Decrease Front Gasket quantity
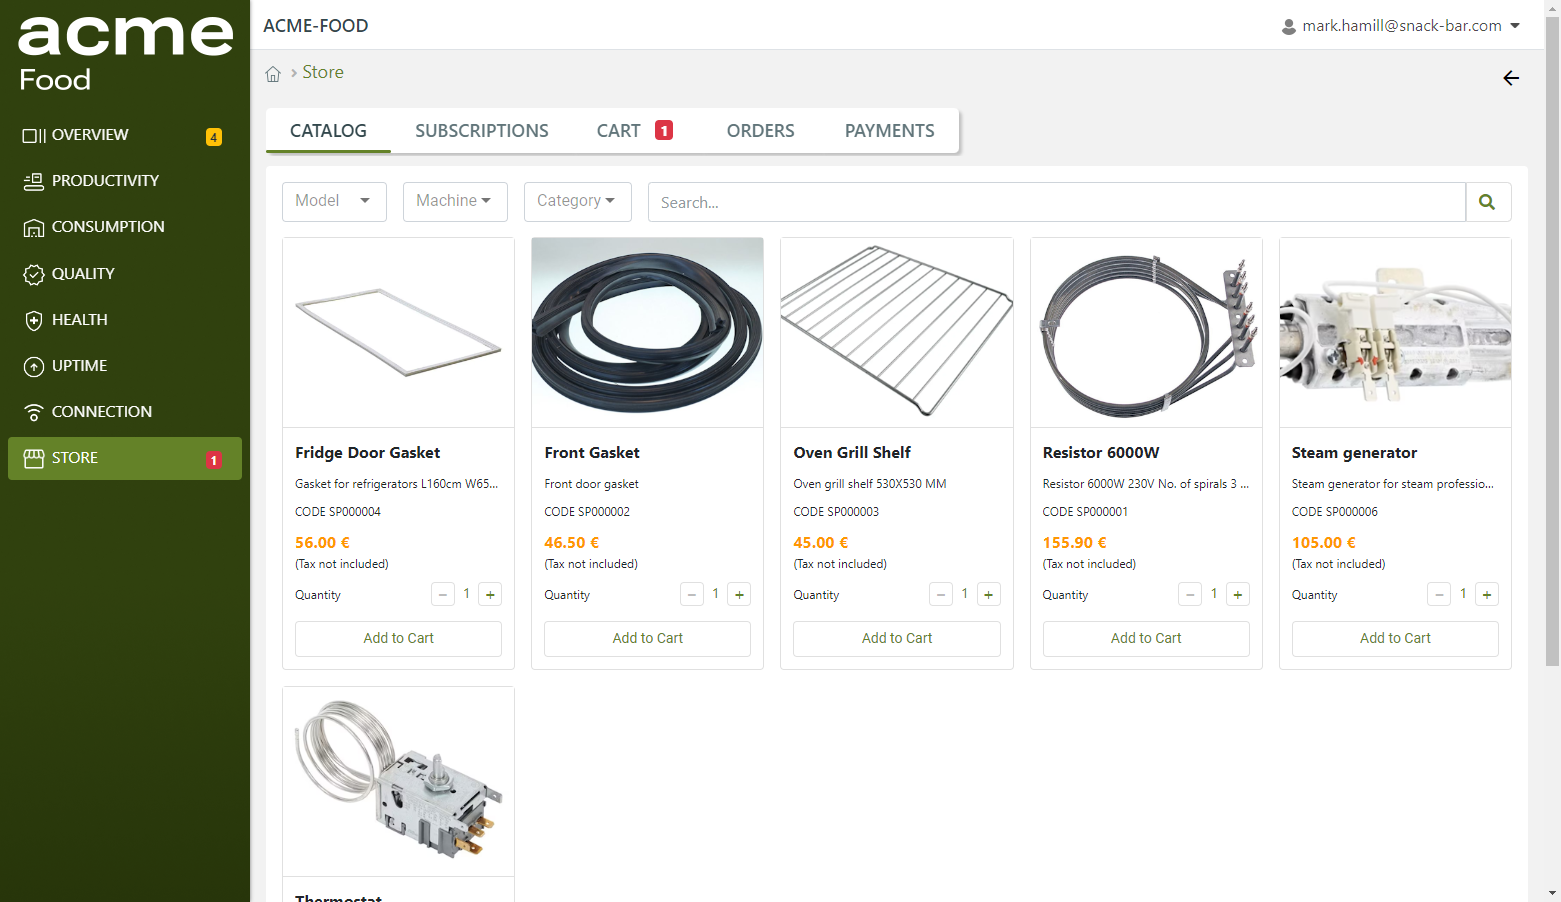Viewport: 1561px width, 902px height. coord(692,595)
